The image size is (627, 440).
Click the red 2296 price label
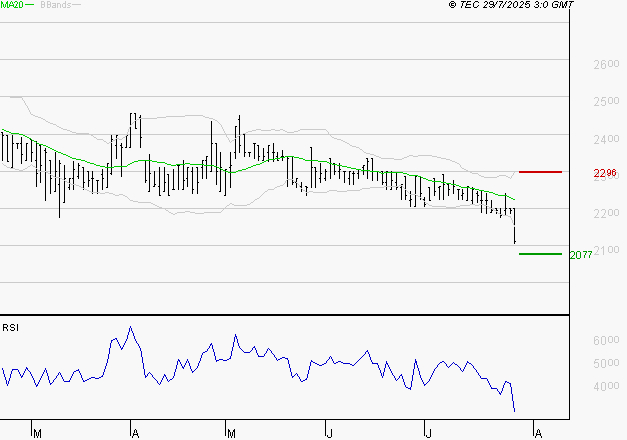(604, 173)
